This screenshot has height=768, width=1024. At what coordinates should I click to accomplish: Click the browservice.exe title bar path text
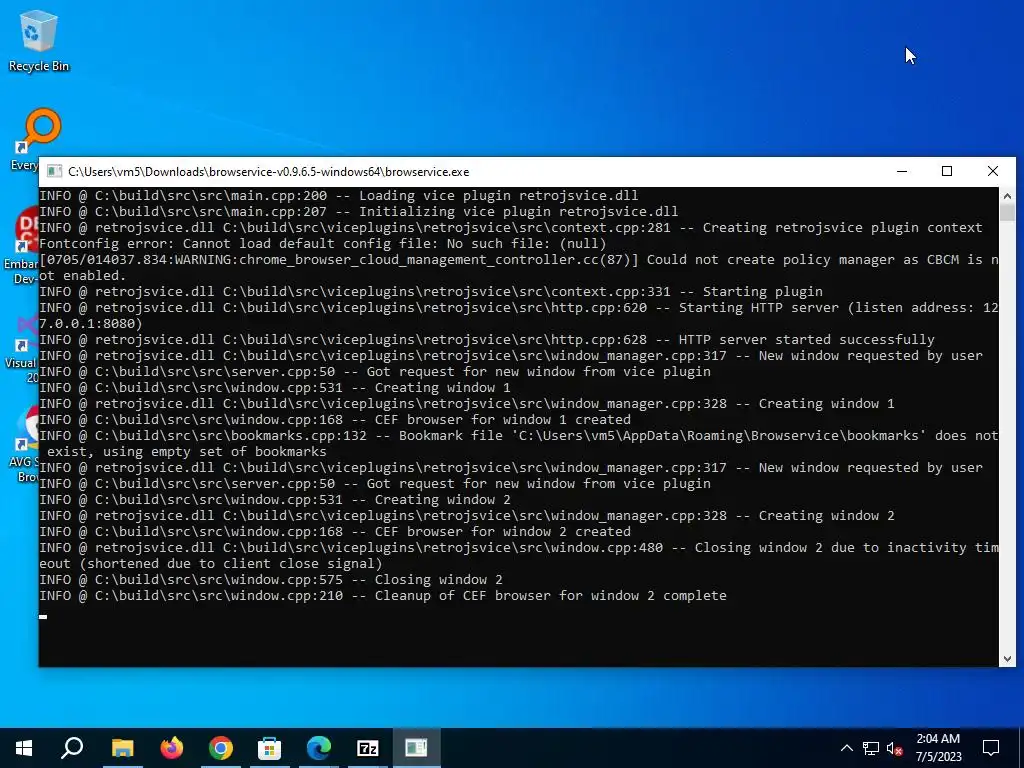(x=268, y=172)
